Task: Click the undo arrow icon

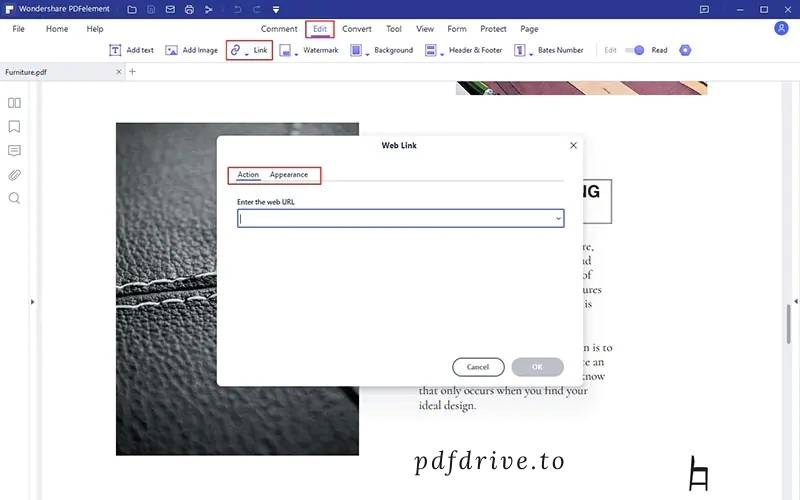Action: tap(237, 9)
